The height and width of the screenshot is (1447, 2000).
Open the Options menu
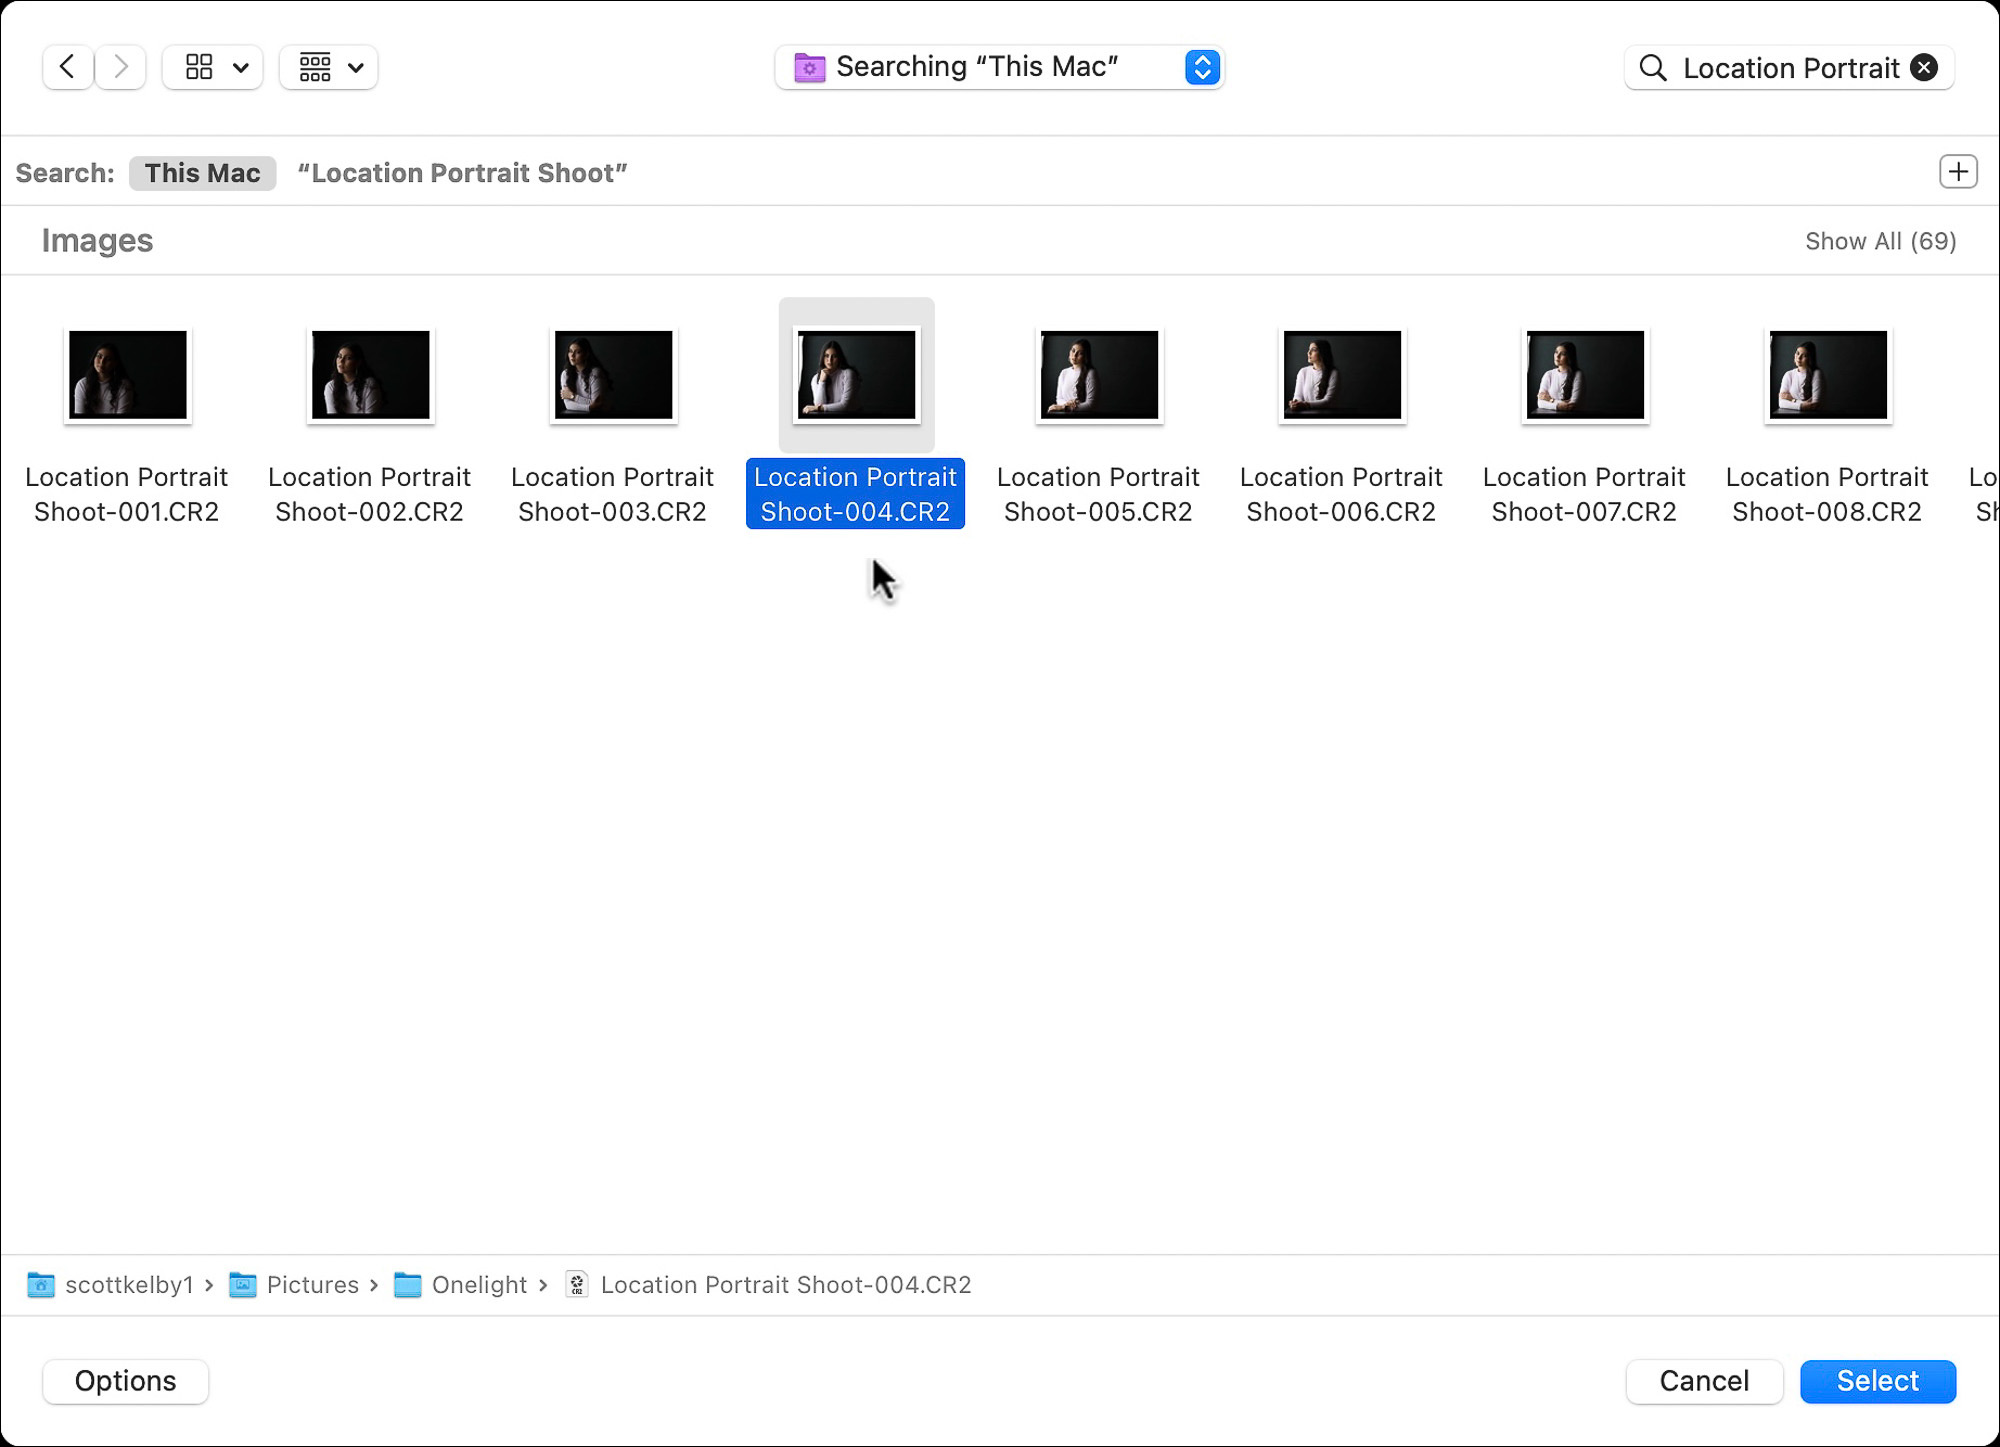124,1381
